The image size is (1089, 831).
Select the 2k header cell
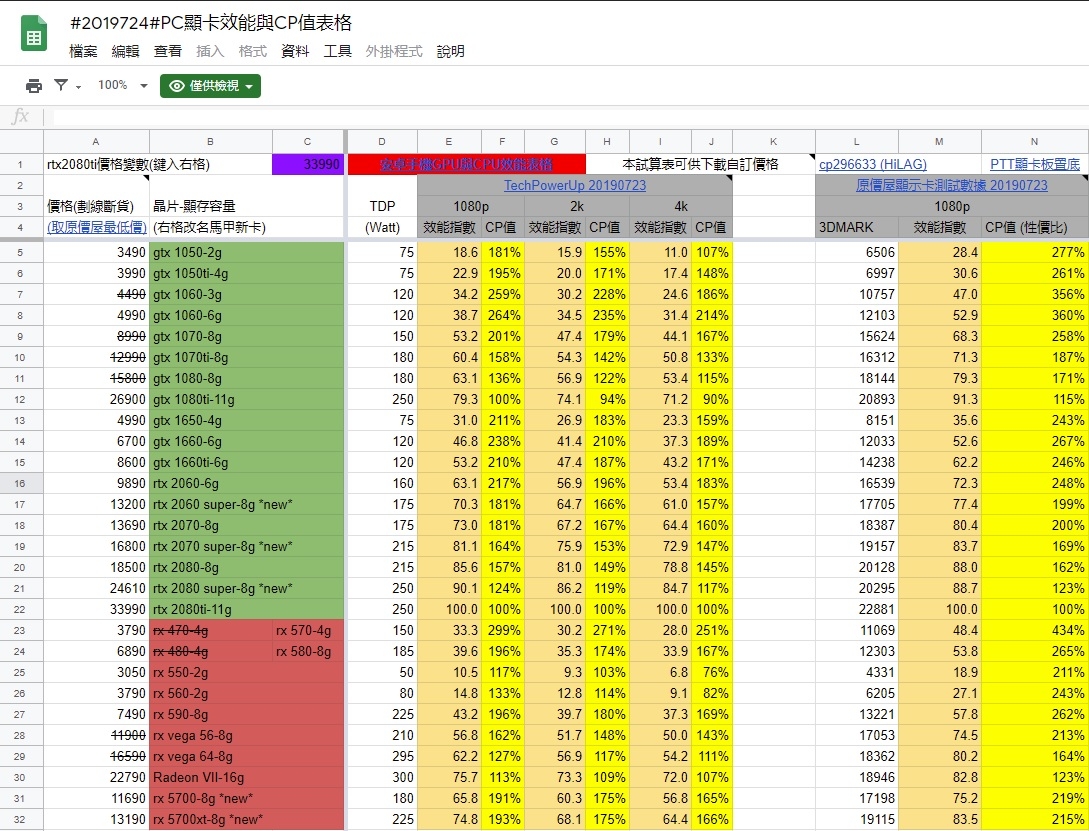point(576,206)
